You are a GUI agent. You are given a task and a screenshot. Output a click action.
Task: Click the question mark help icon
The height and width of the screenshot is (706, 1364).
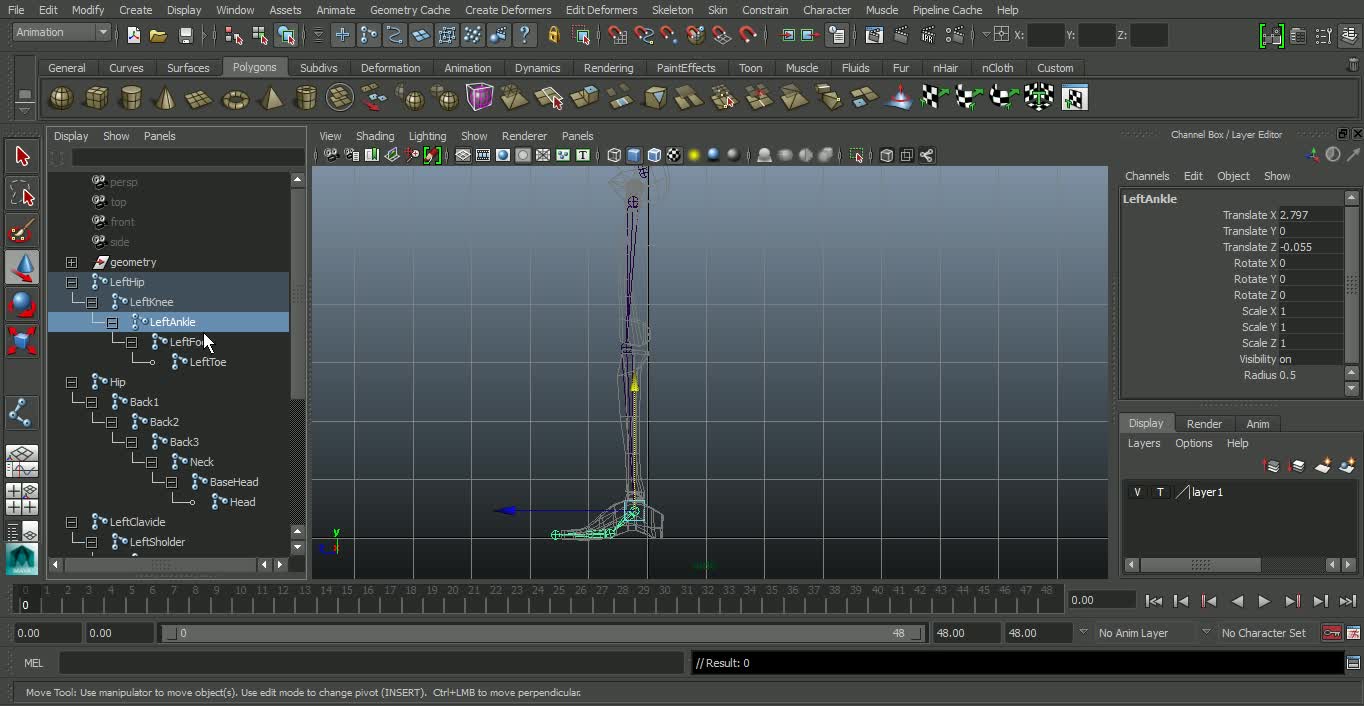(525, 35)
